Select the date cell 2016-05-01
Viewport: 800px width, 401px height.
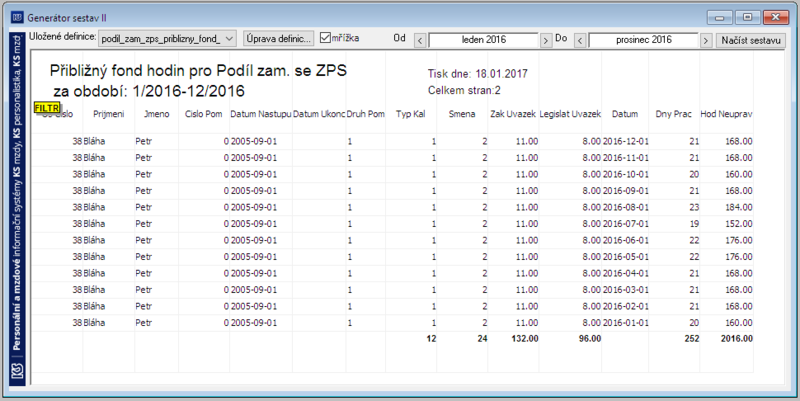point(626,257)
